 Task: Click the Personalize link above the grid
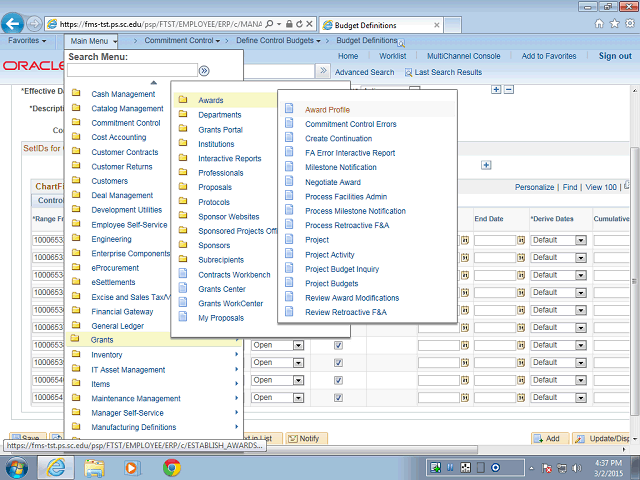pyautogui.click(x=534, y=187)
